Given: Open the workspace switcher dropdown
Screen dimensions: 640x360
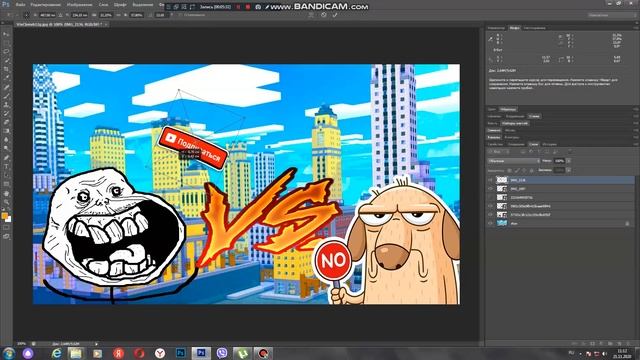Looking at the screenshot, I should point(612,15).
